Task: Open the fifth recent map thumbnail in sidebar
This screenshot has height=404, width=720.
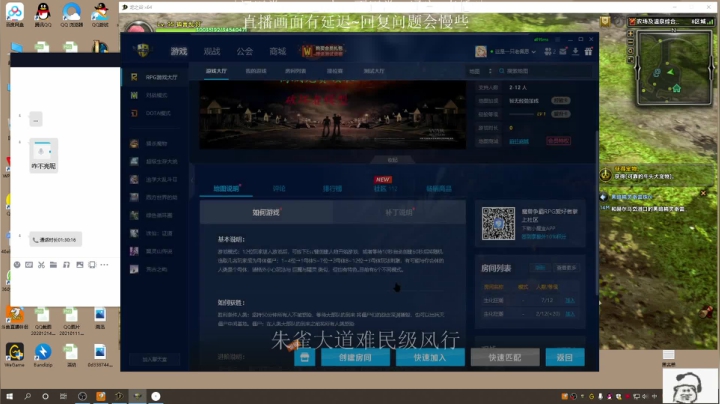Action: (134, 215)
